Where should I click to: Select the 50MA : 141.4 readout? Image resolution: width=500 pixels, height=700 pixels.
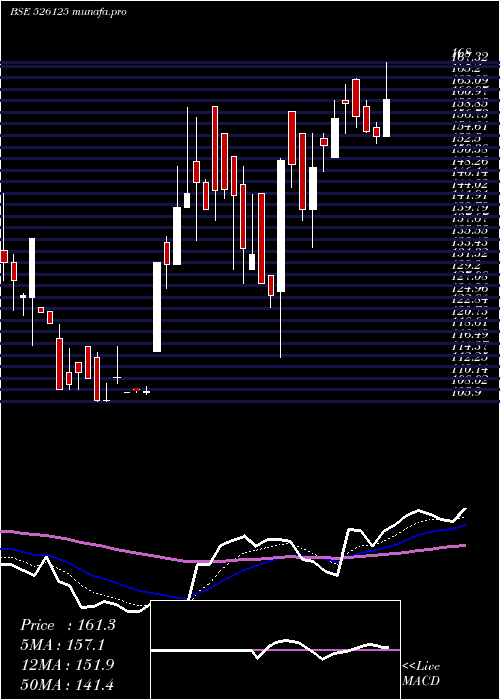[67, 684]
